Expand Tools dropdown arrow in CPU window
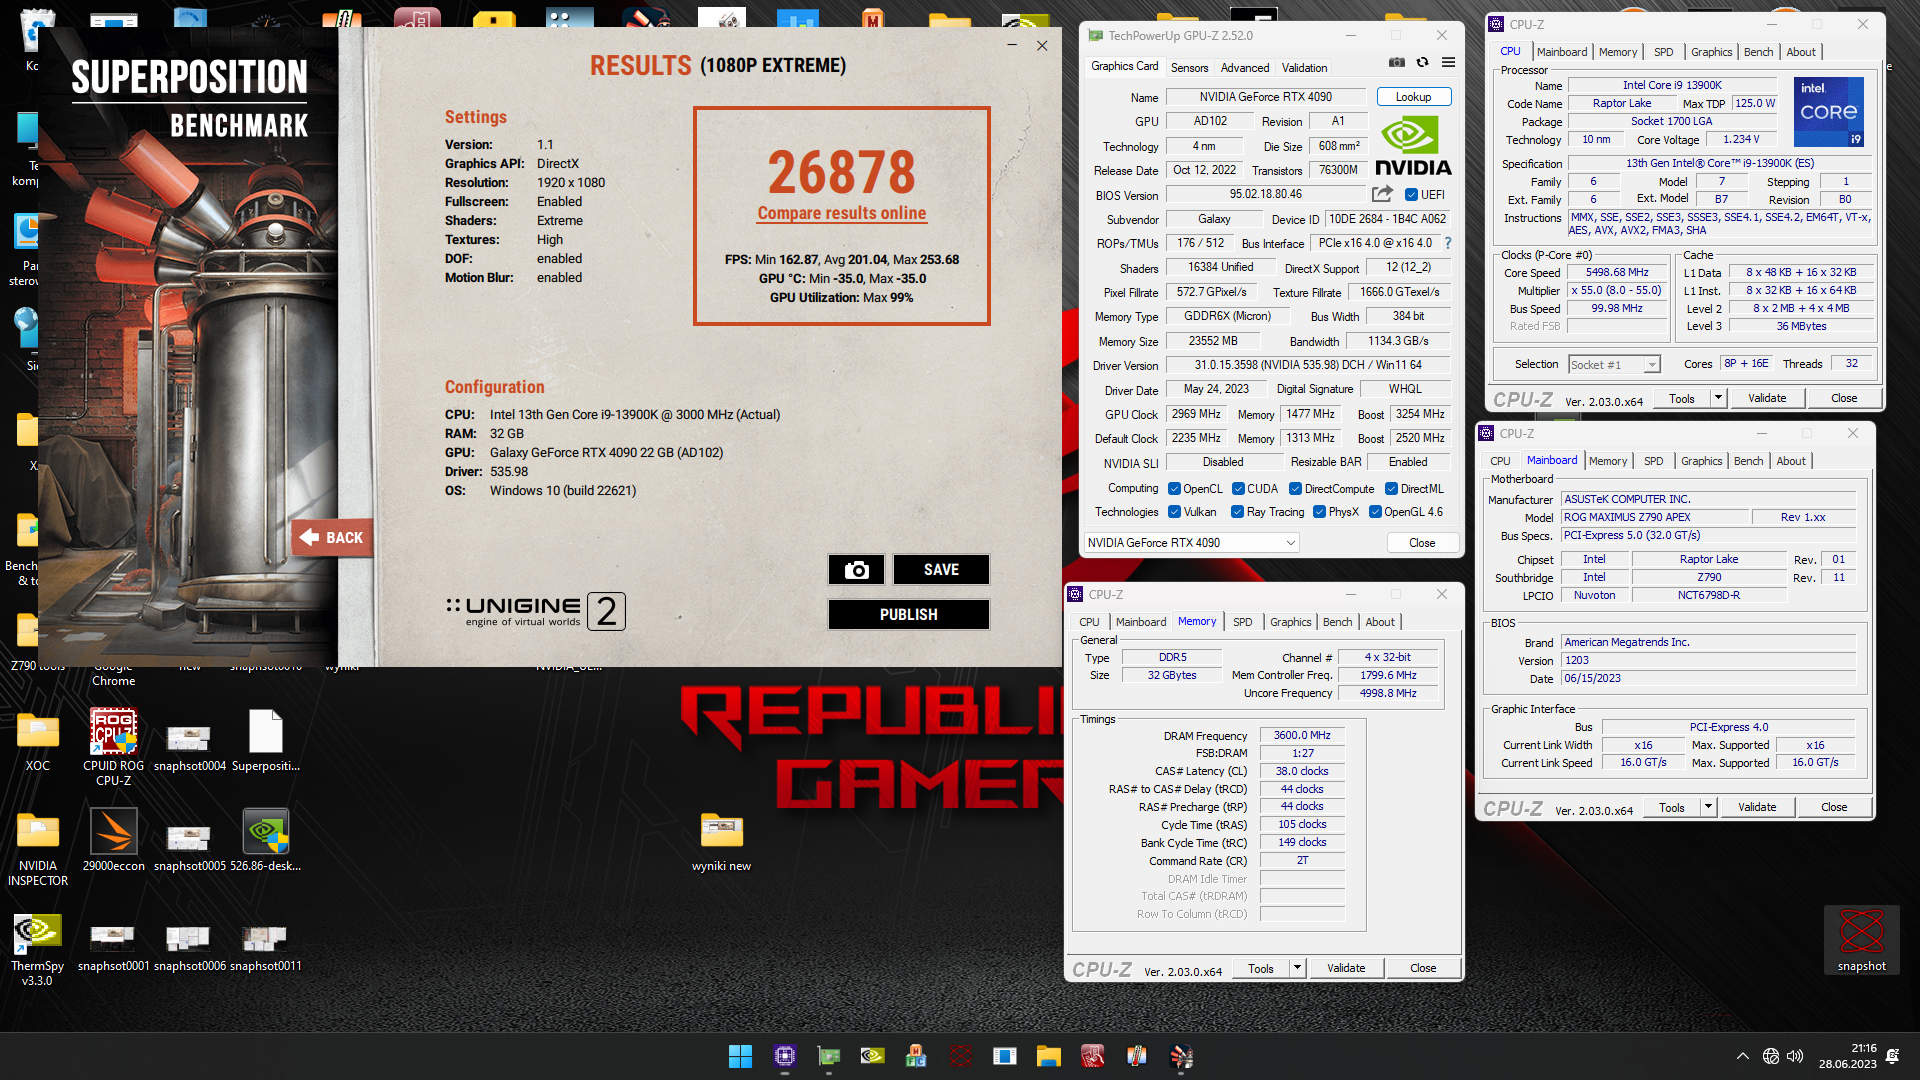The image size is (1920, 1080). click(x=1718, y=398)
